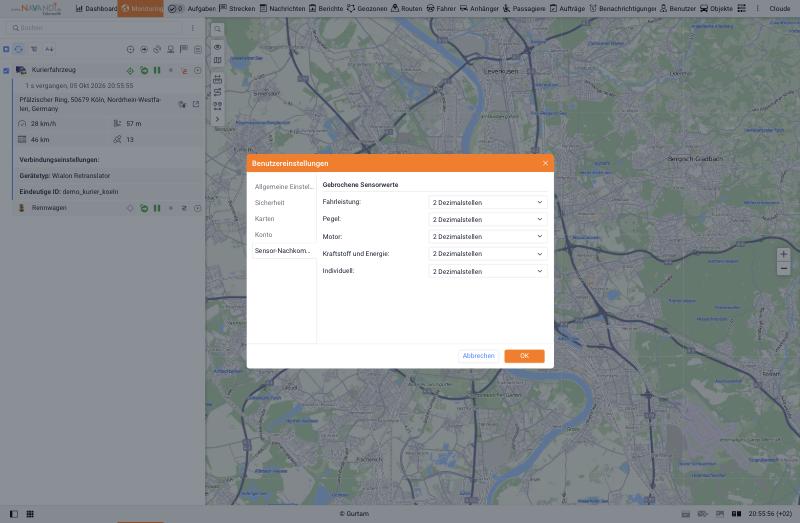Open the three-dot menu beside search
This screenshot has height=523, width=800.
coord(192,28)
